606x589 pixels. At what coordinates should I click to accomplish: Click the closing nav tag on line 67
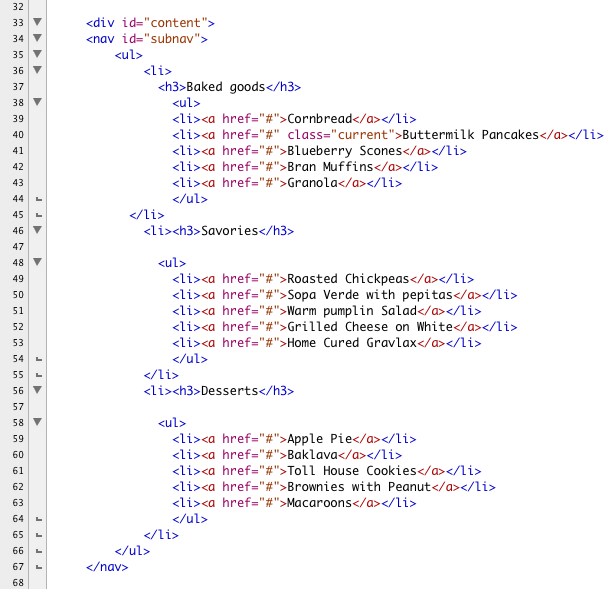tap(107, 567)
